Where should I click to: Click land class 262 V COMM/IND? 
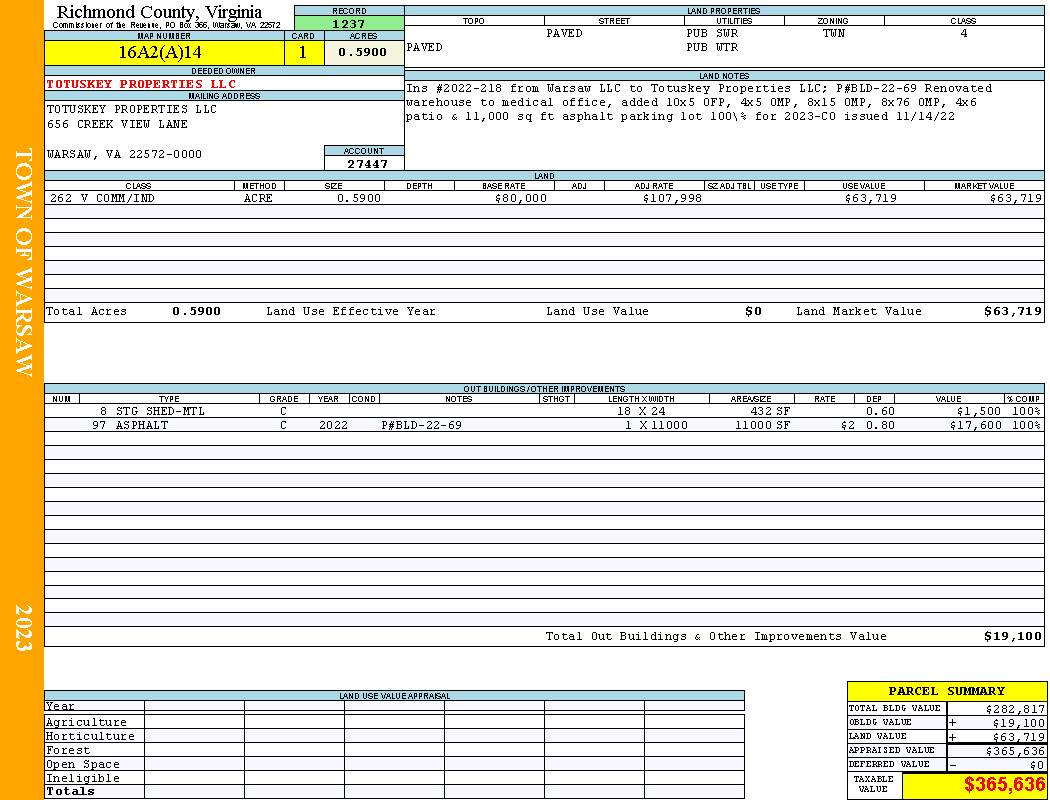tap(100, 198)
